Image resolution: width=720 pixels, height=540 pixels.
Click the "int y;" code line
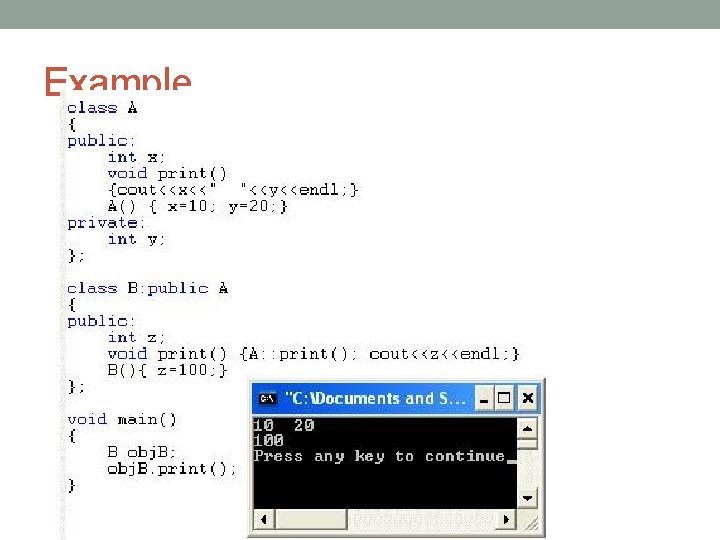click(136, 239)
